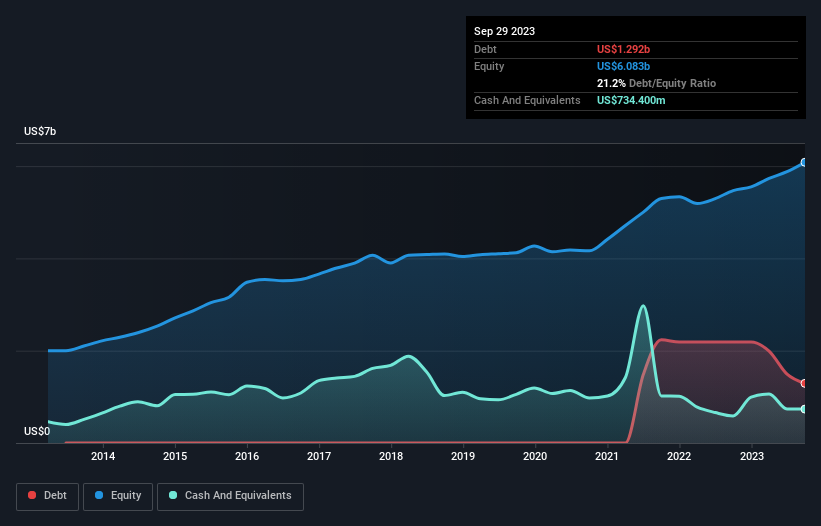Click Cash And Equivalents label in tooltip
The height and width of the screenshot is (526, 821).
[527, 100]
